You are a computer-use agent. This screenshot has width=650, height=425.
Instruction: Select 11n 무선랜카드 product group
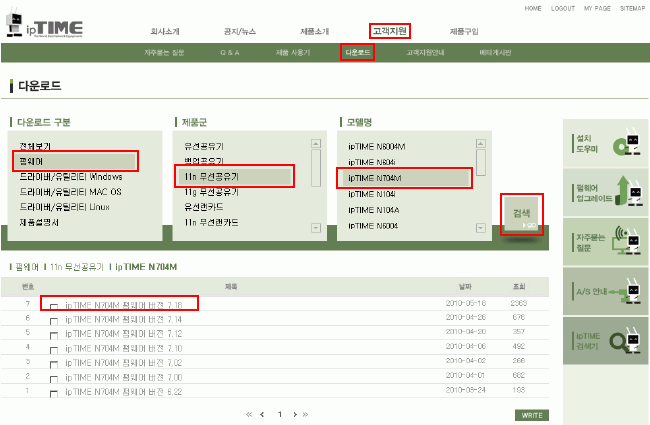pyautogui.click(x=211, y=223)
